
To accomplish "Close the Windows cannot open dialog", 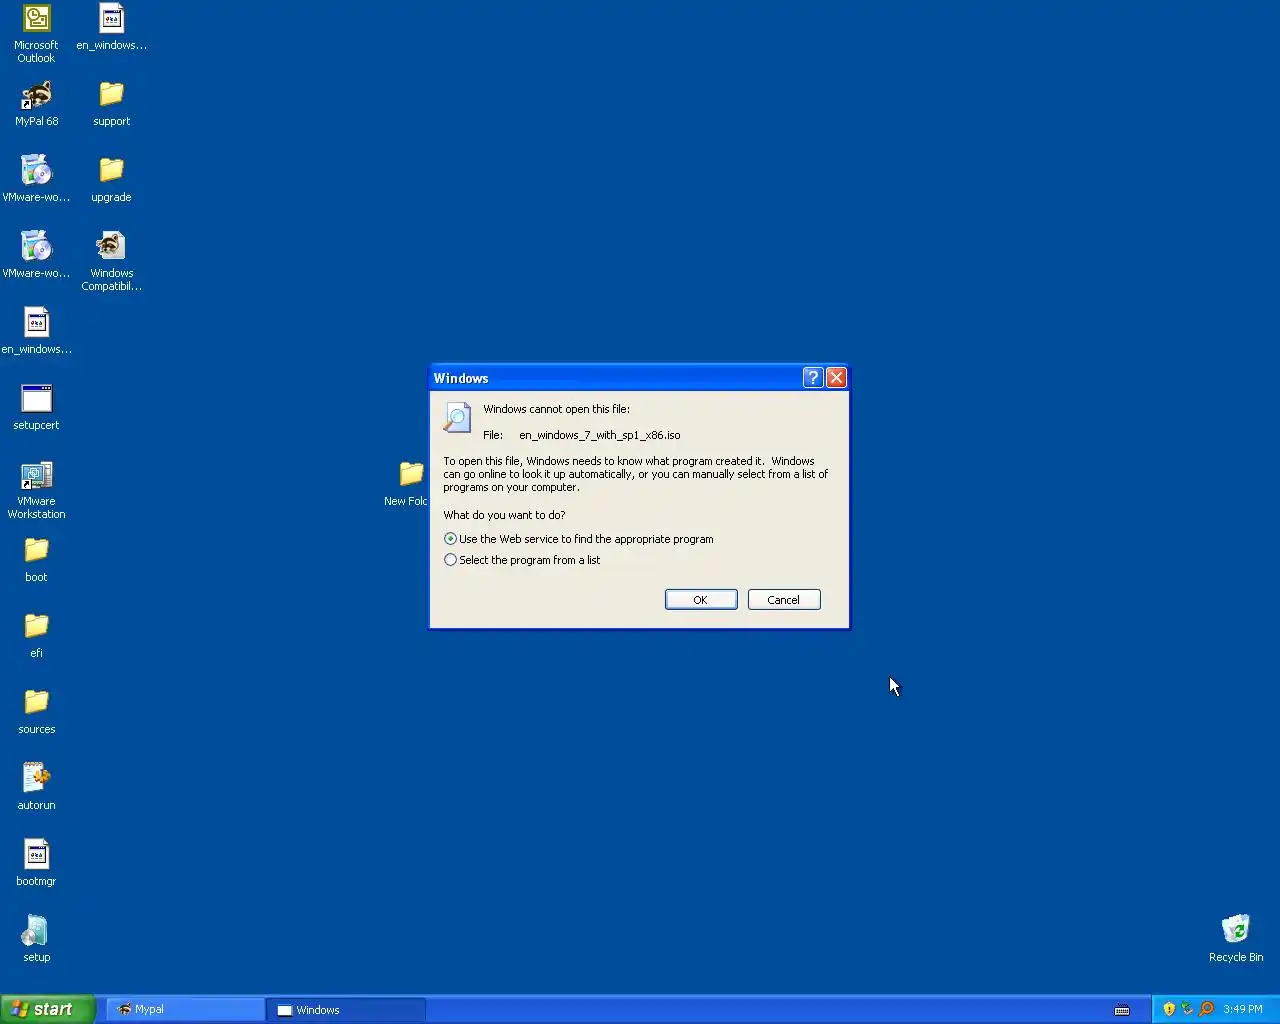I will [837, 377].
